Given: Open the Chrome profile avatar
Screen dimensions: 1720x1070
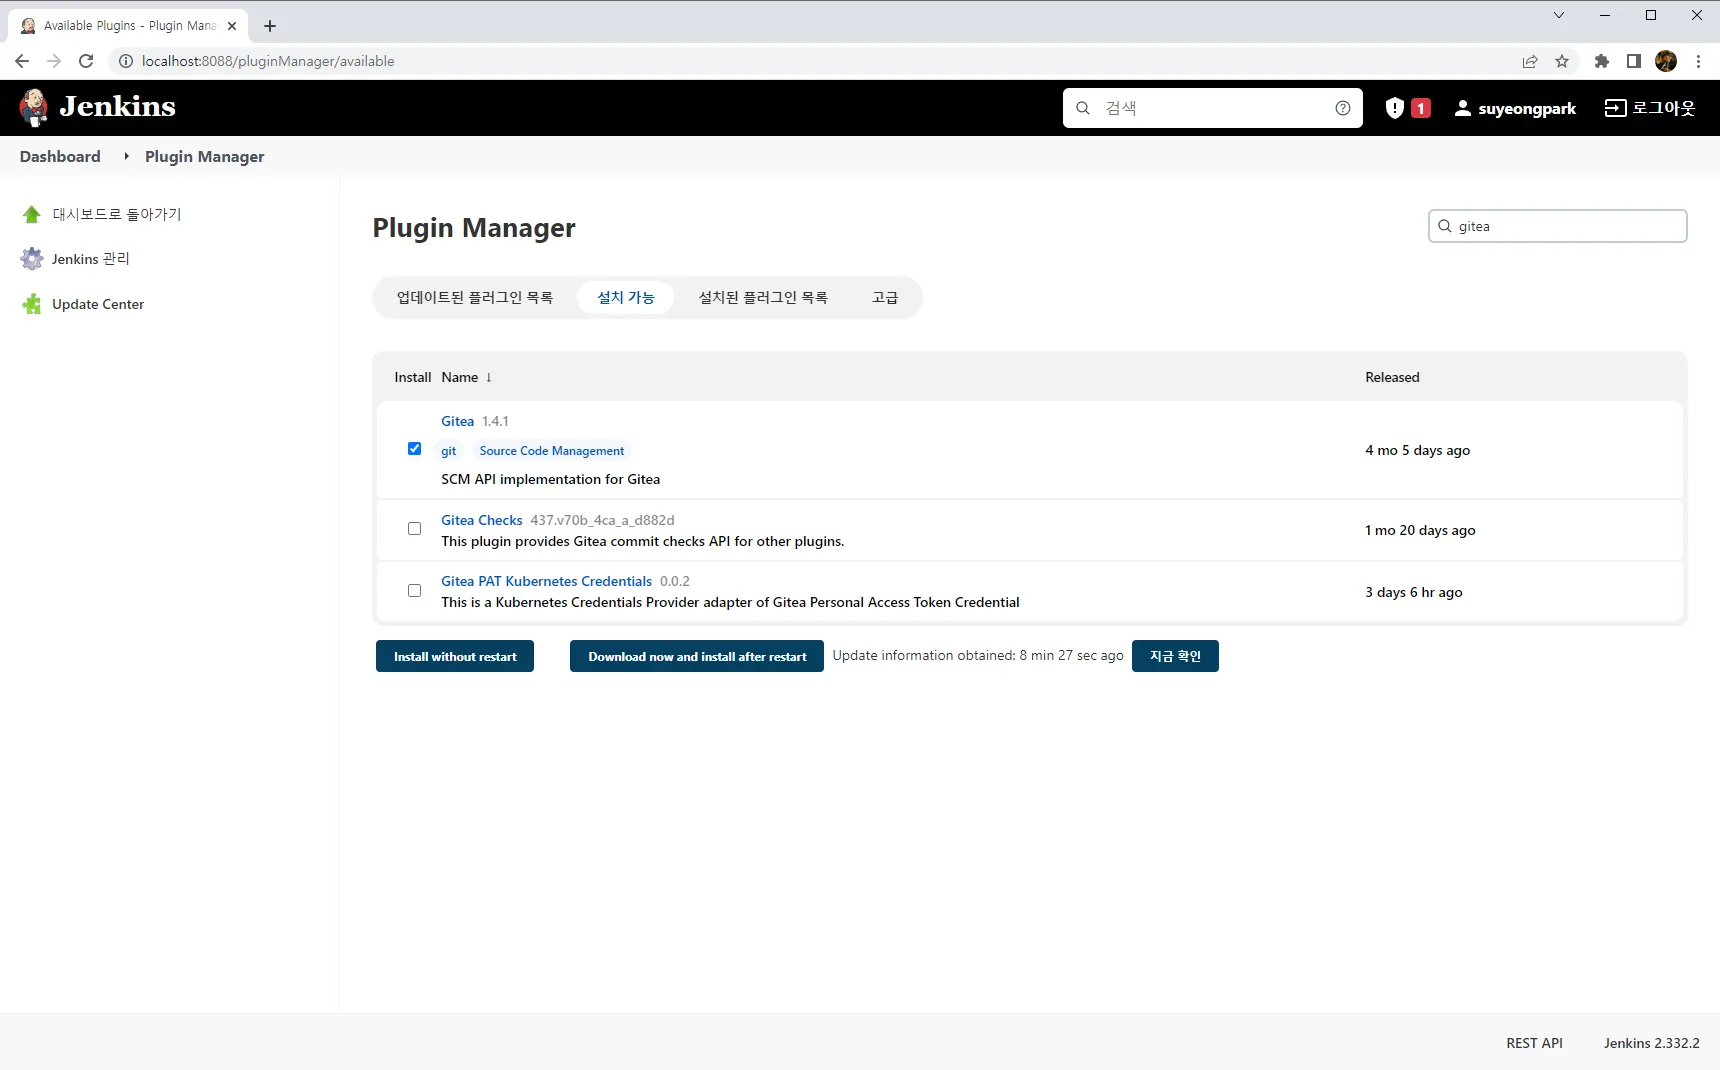Looking at the screenshot, I should tap(1666, 61).
